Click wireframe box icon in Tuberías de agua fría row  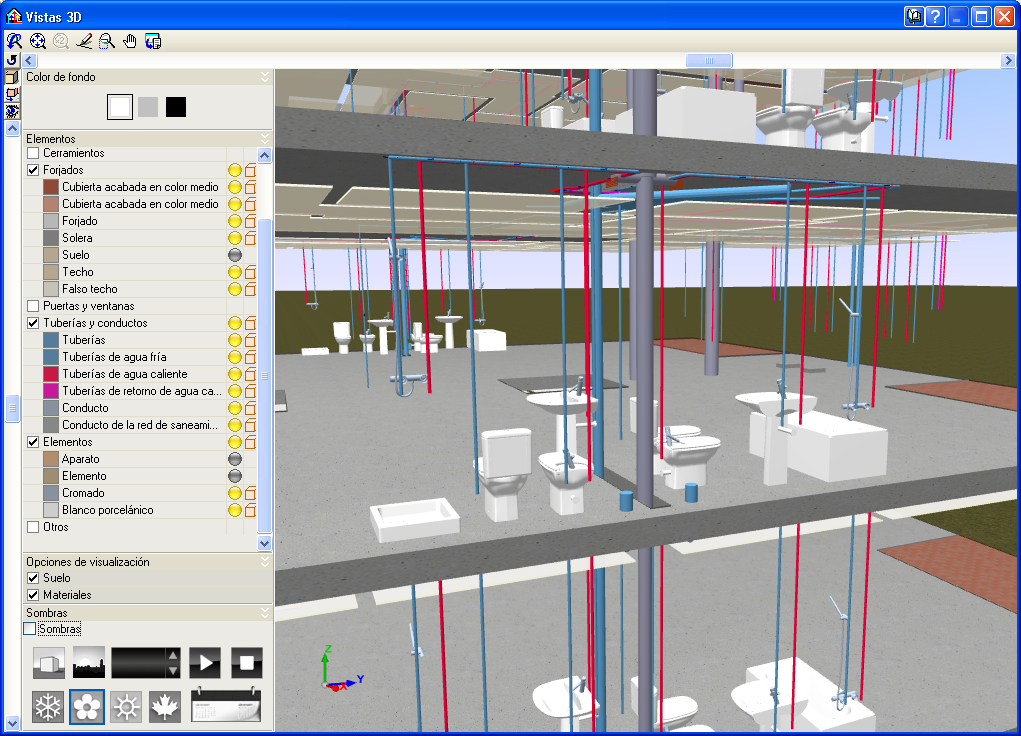251,357
